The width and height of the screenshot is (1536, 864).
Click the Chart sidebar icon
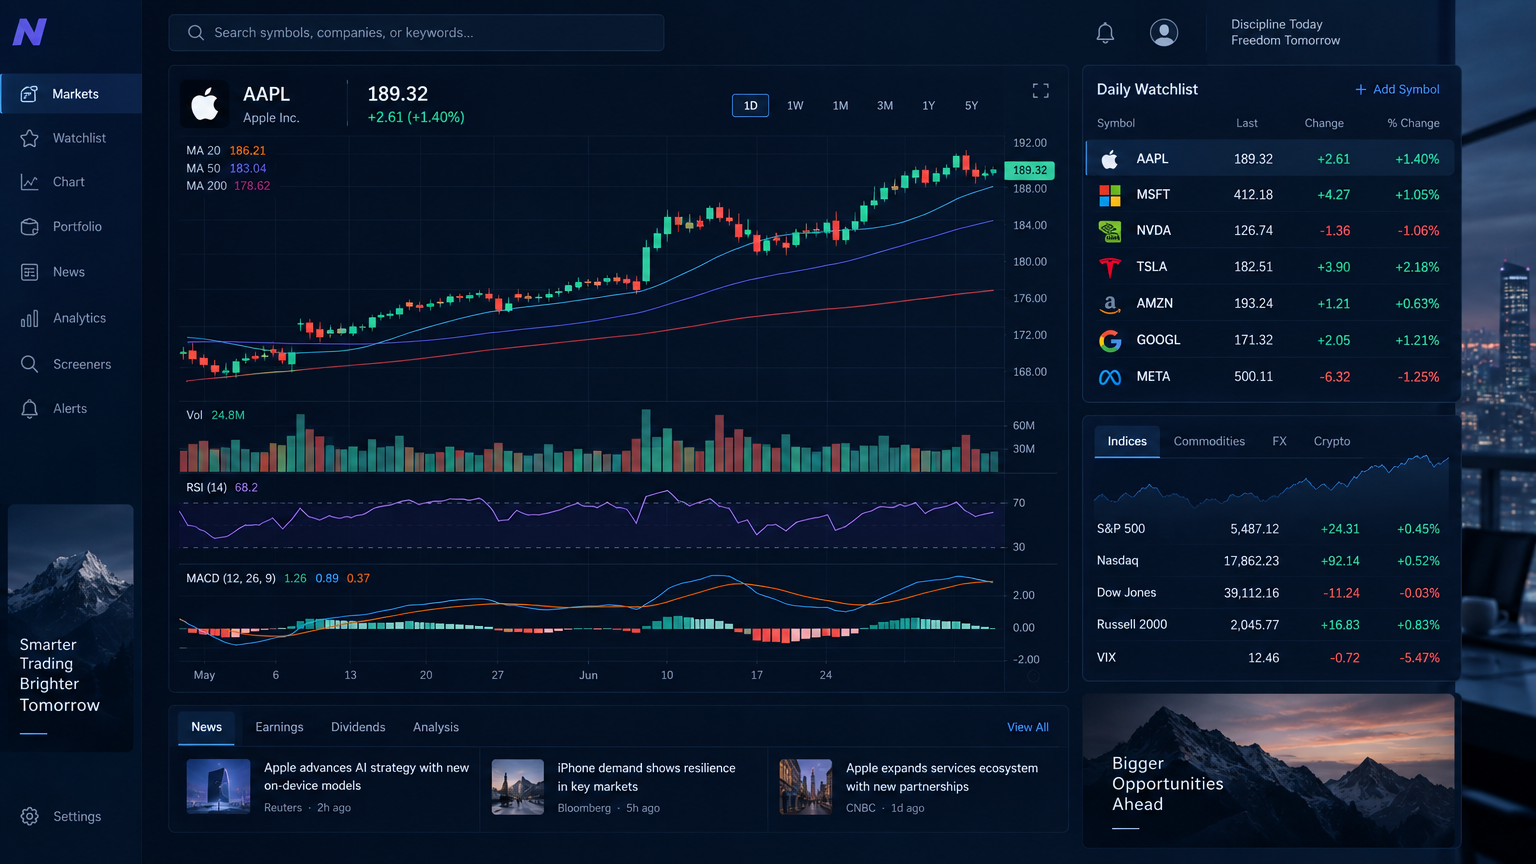[x=30, y=182]
